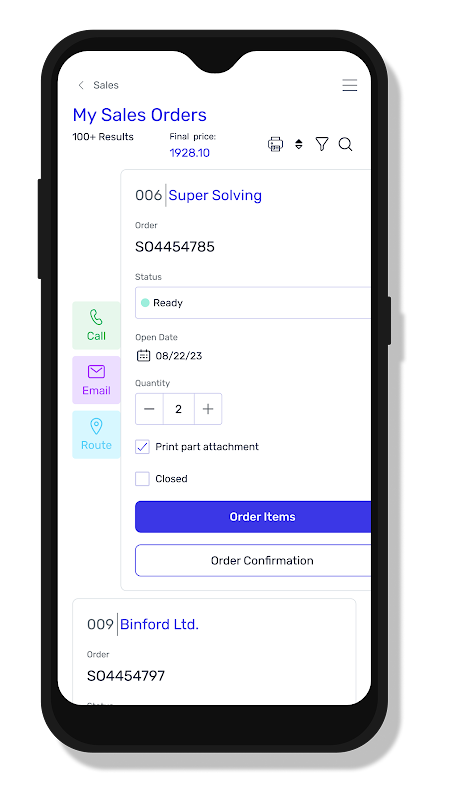The height and width of the screenshot is (800, 450).
Task: Uncheck Print part attachment checkbox
Action: pyautogui.click(x=142, y=447)
